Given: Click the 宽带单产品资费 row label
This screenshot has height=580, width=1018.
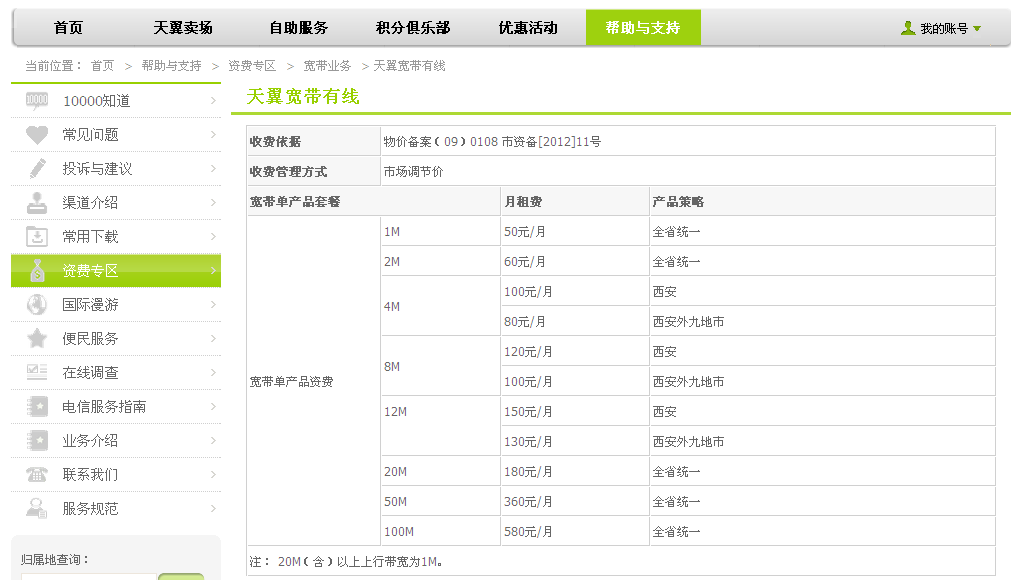Looking at the screenshot, I should (x=292, y=381).
